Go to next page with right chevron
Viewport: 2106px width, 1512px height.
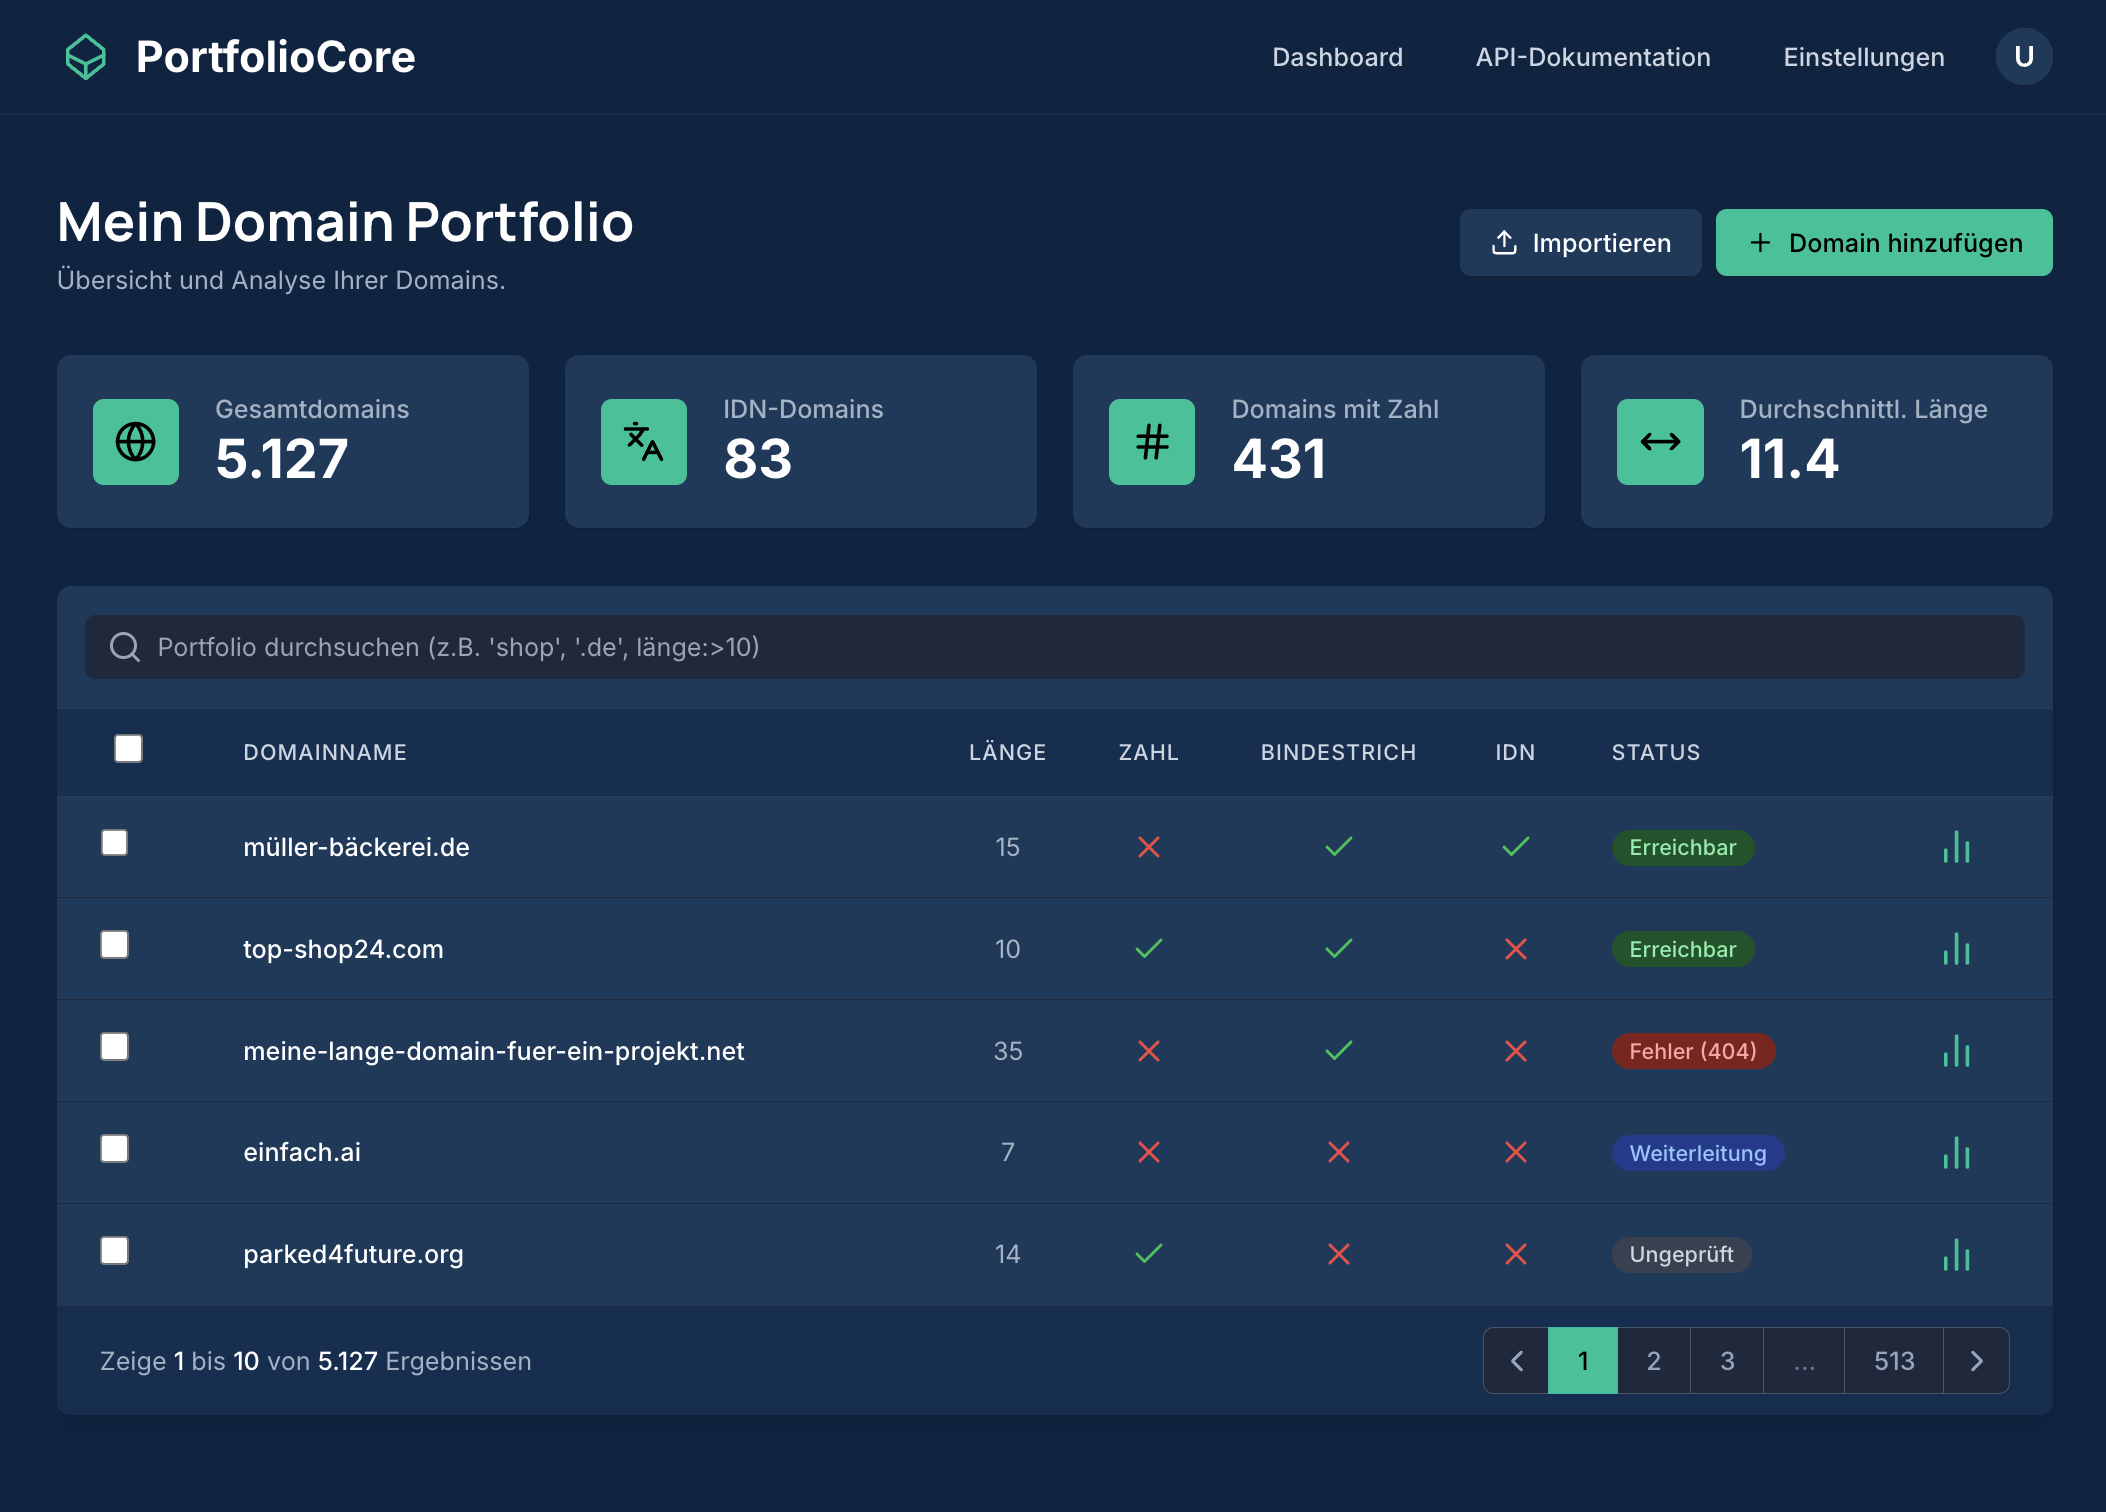click(1976, 1361)
